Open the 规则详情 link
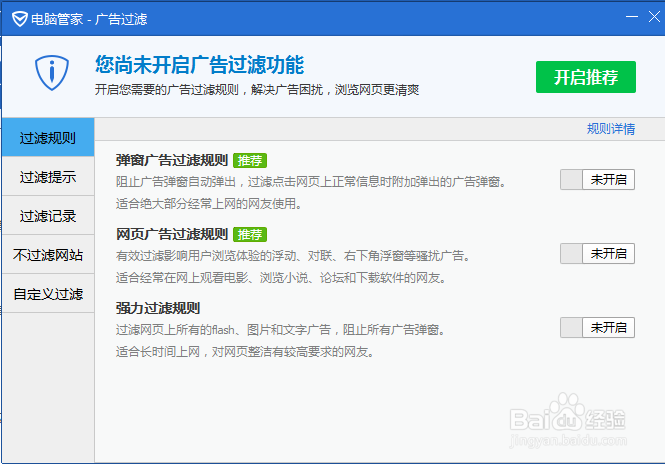The image size is (665, 464). [x=611, y=129]
